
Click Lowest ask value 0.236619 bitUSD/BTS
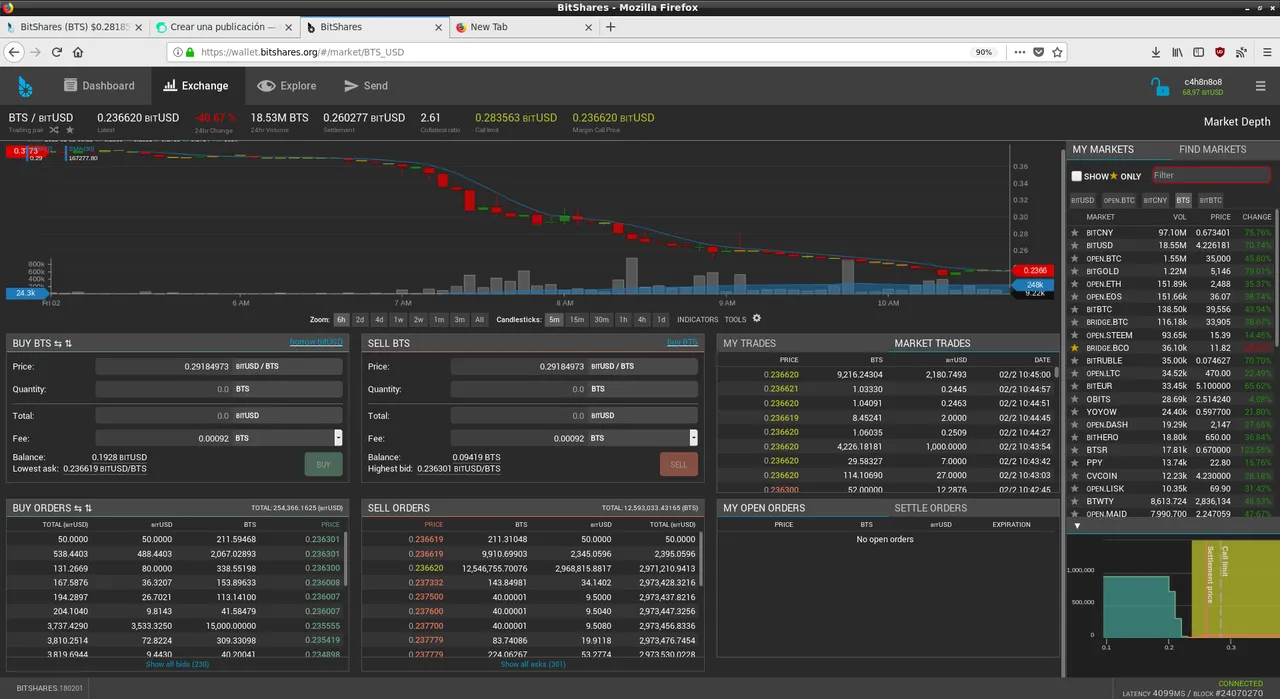(105, 468)
